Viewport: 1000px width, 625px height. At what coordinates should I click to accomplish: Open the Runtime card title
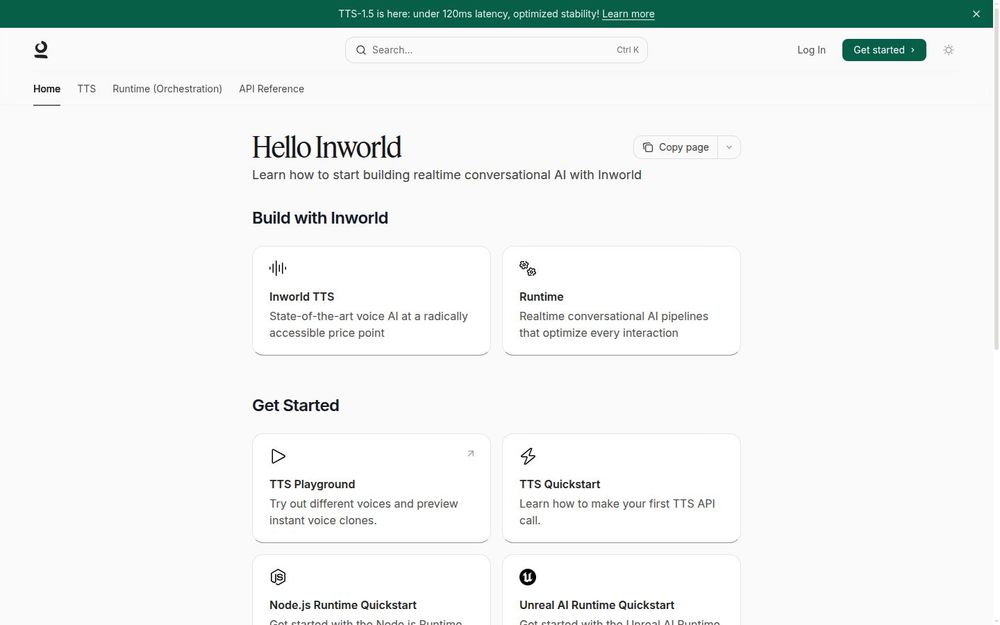pyautogui.click(x=541, y=297)
